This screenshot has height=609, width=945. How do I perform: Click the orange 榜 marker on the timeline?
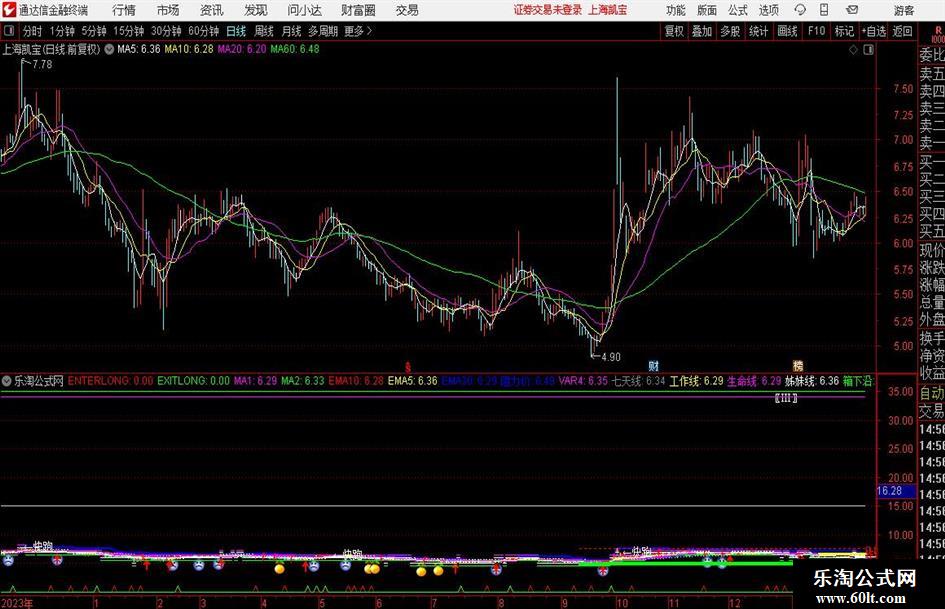[x=798, y=366]
